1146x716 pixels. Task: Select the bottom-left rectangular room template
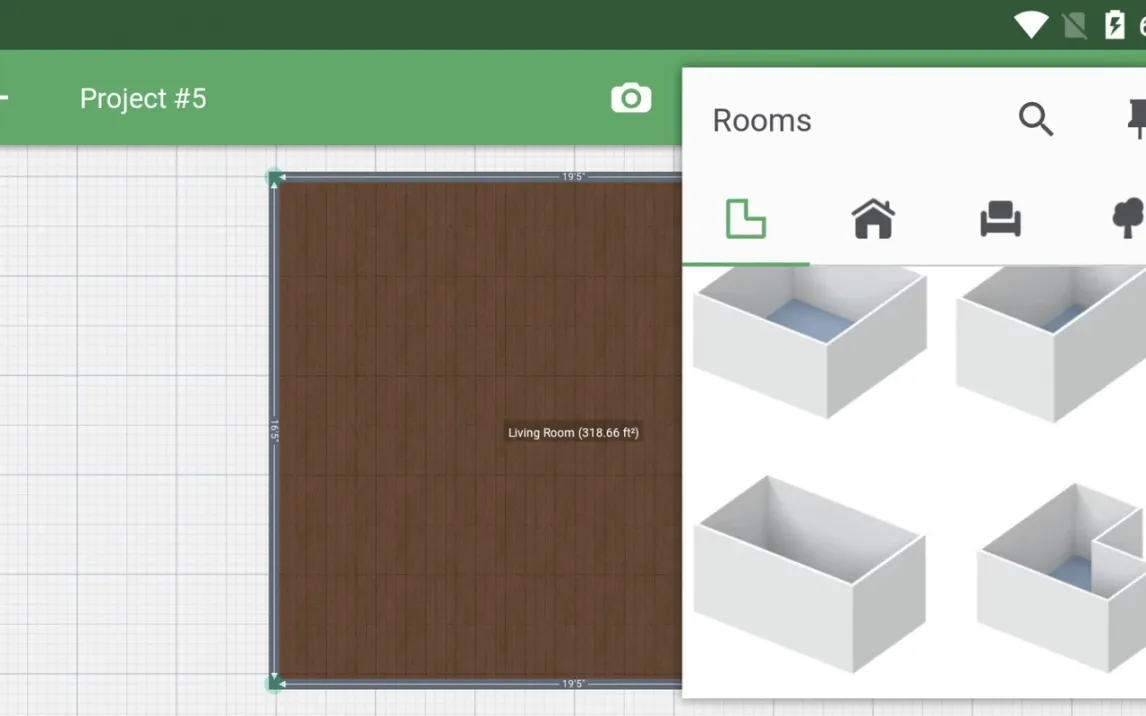[x=810, y=570]
